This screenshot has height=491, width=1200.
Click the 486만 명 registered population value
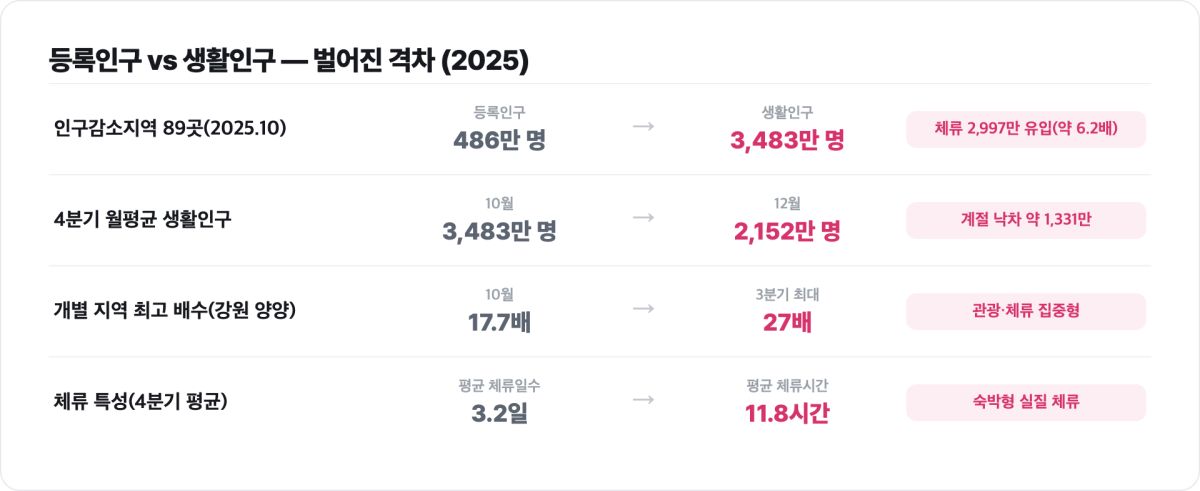coord(499,140)
